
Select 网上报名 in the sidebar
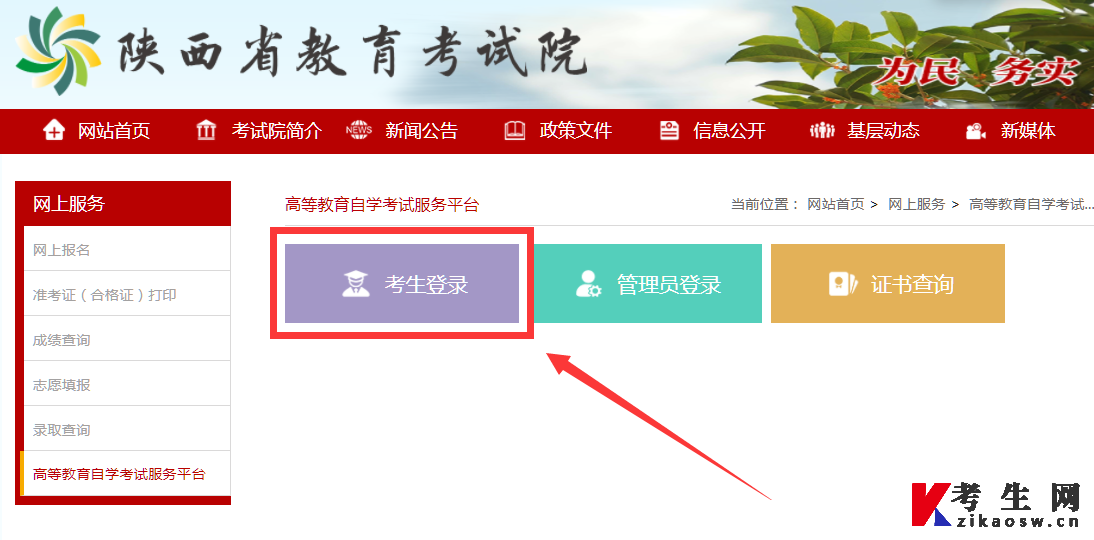pyautogui.click(x=127, y=249)
